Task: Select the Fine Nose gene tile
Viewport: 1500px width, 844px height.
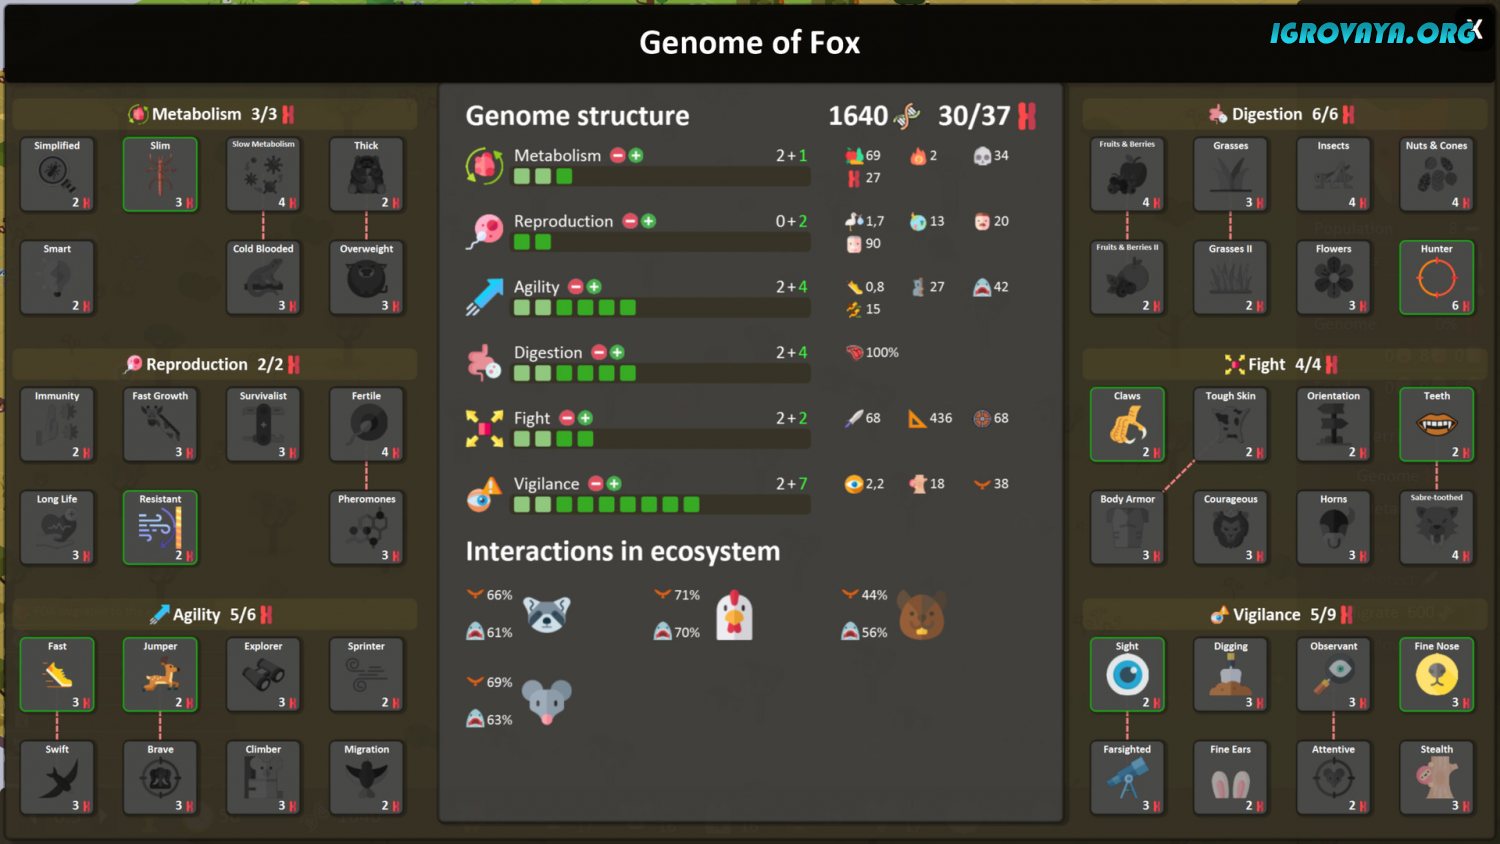Action: pyautogui.click(x=1436, y=674)
